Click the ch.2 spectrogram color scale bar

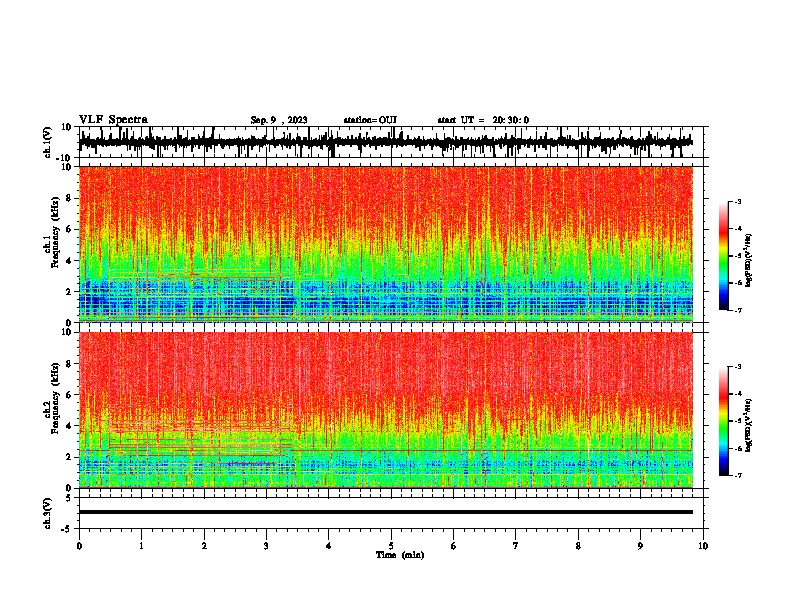(724, 421)
